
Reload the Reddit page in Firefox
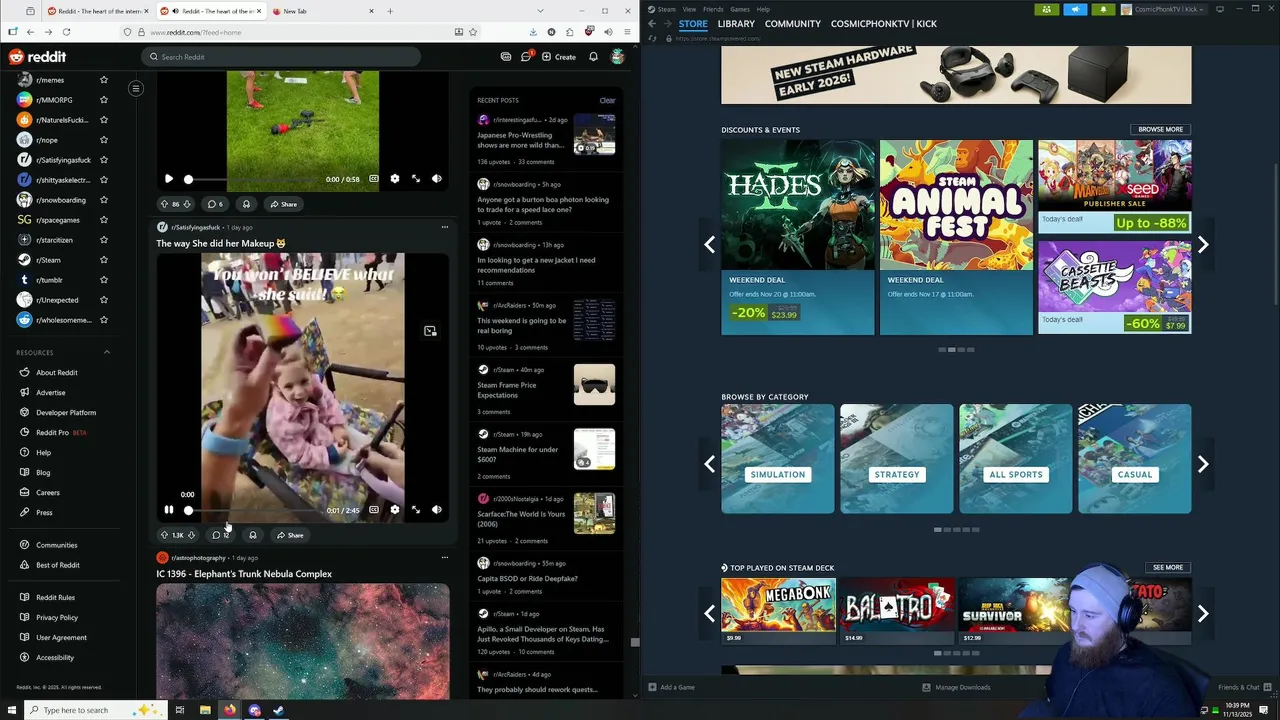[x=66, y=32]
